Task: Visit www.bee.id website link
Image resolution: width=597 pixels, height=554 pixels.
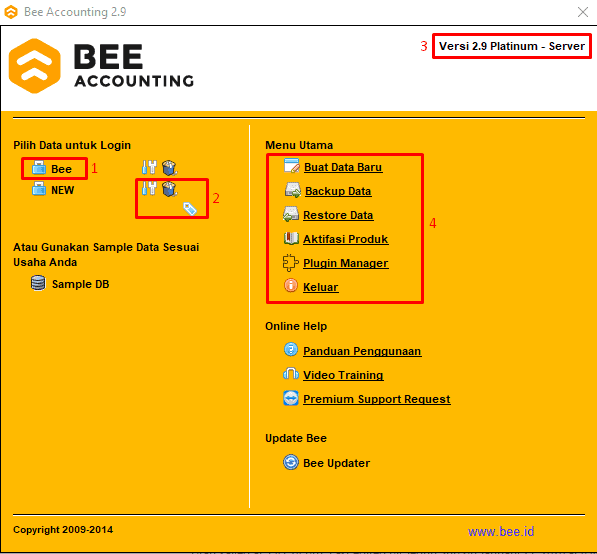Action: (x=501, y=531)
